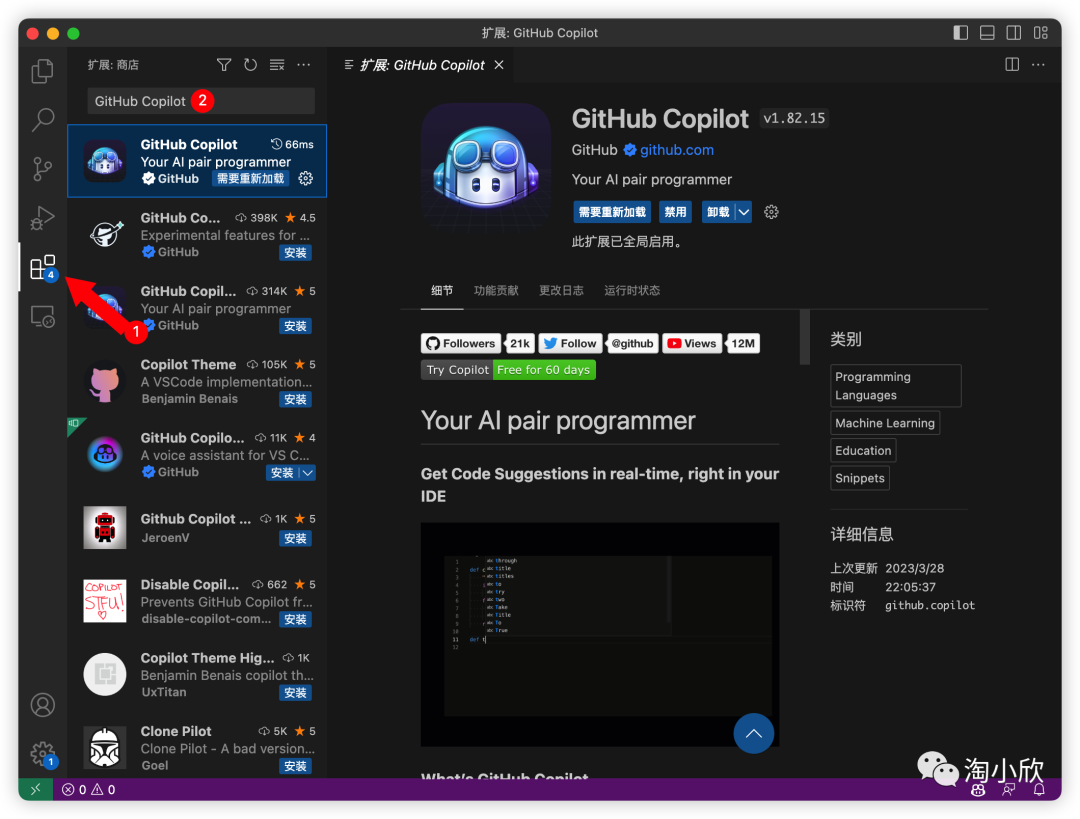Install the Experimental features GitHub Copilot extension
This screenshot has height=819, width=1080.
[x=295, y=253]
